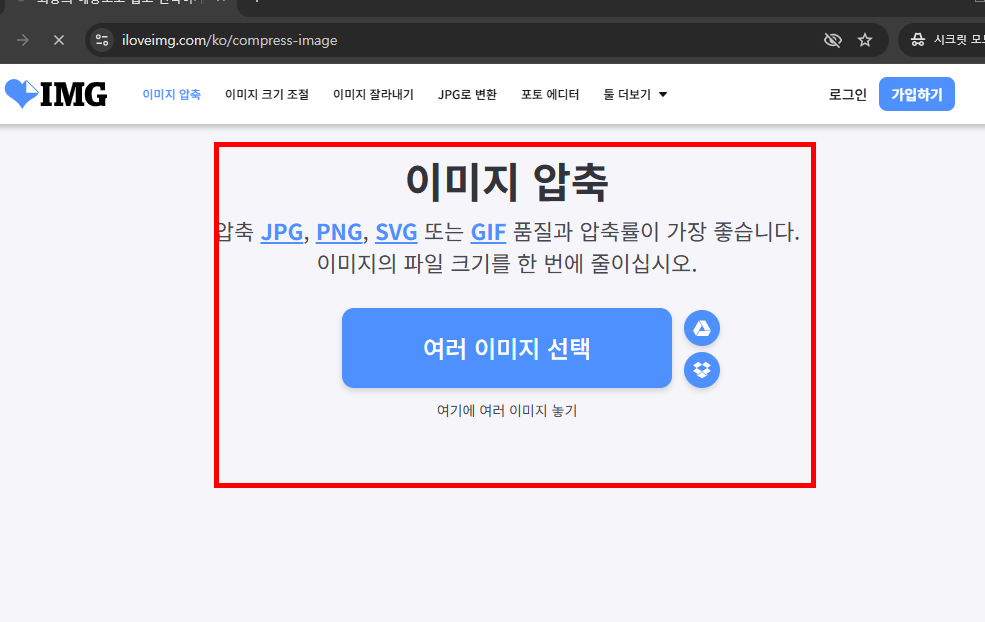The image size is (985, 622).
Task: Click inside the browser address bar
Action: (400, 39)
